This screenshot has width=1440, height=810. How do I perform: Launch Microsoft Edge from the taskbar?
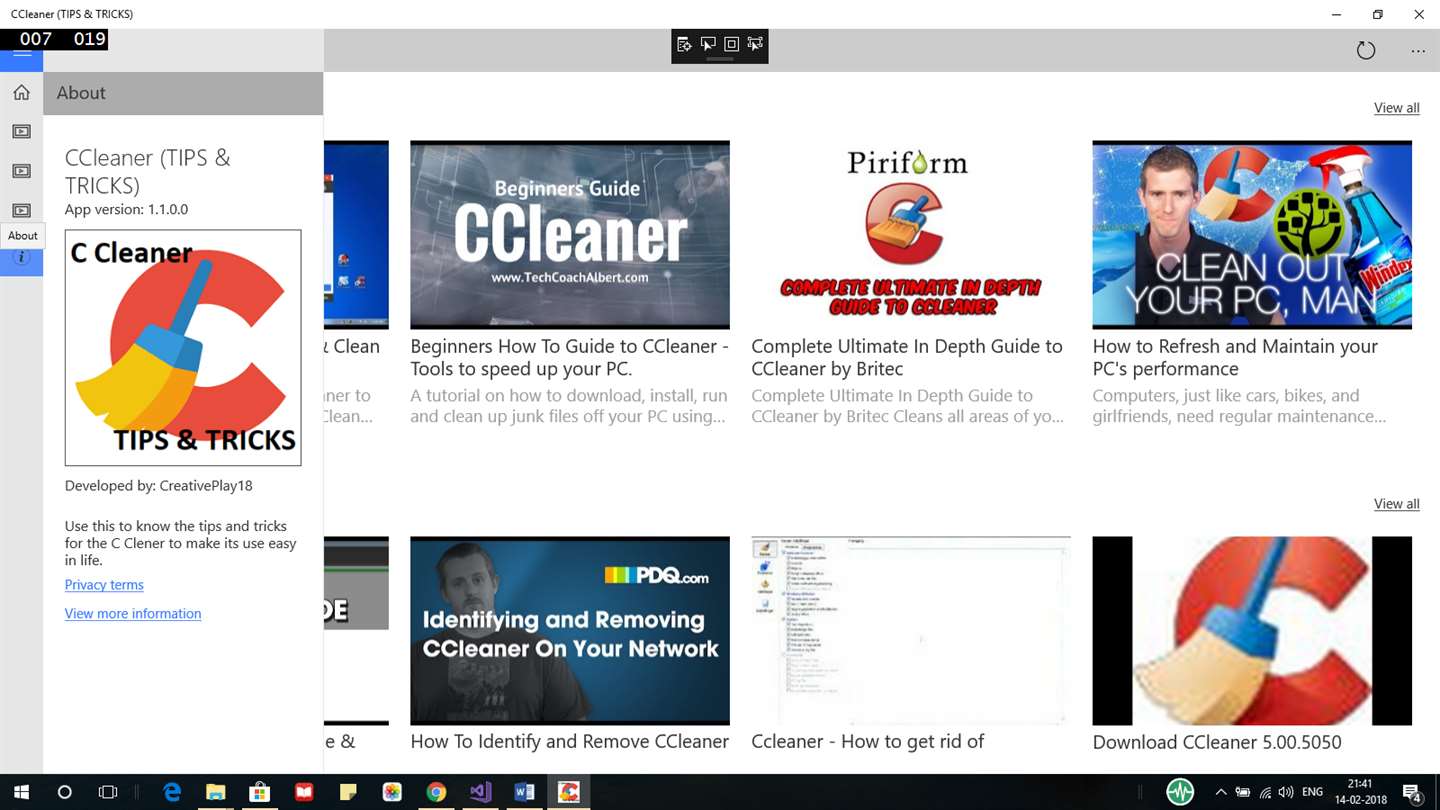pyautogui.click(x=172, y=792)
